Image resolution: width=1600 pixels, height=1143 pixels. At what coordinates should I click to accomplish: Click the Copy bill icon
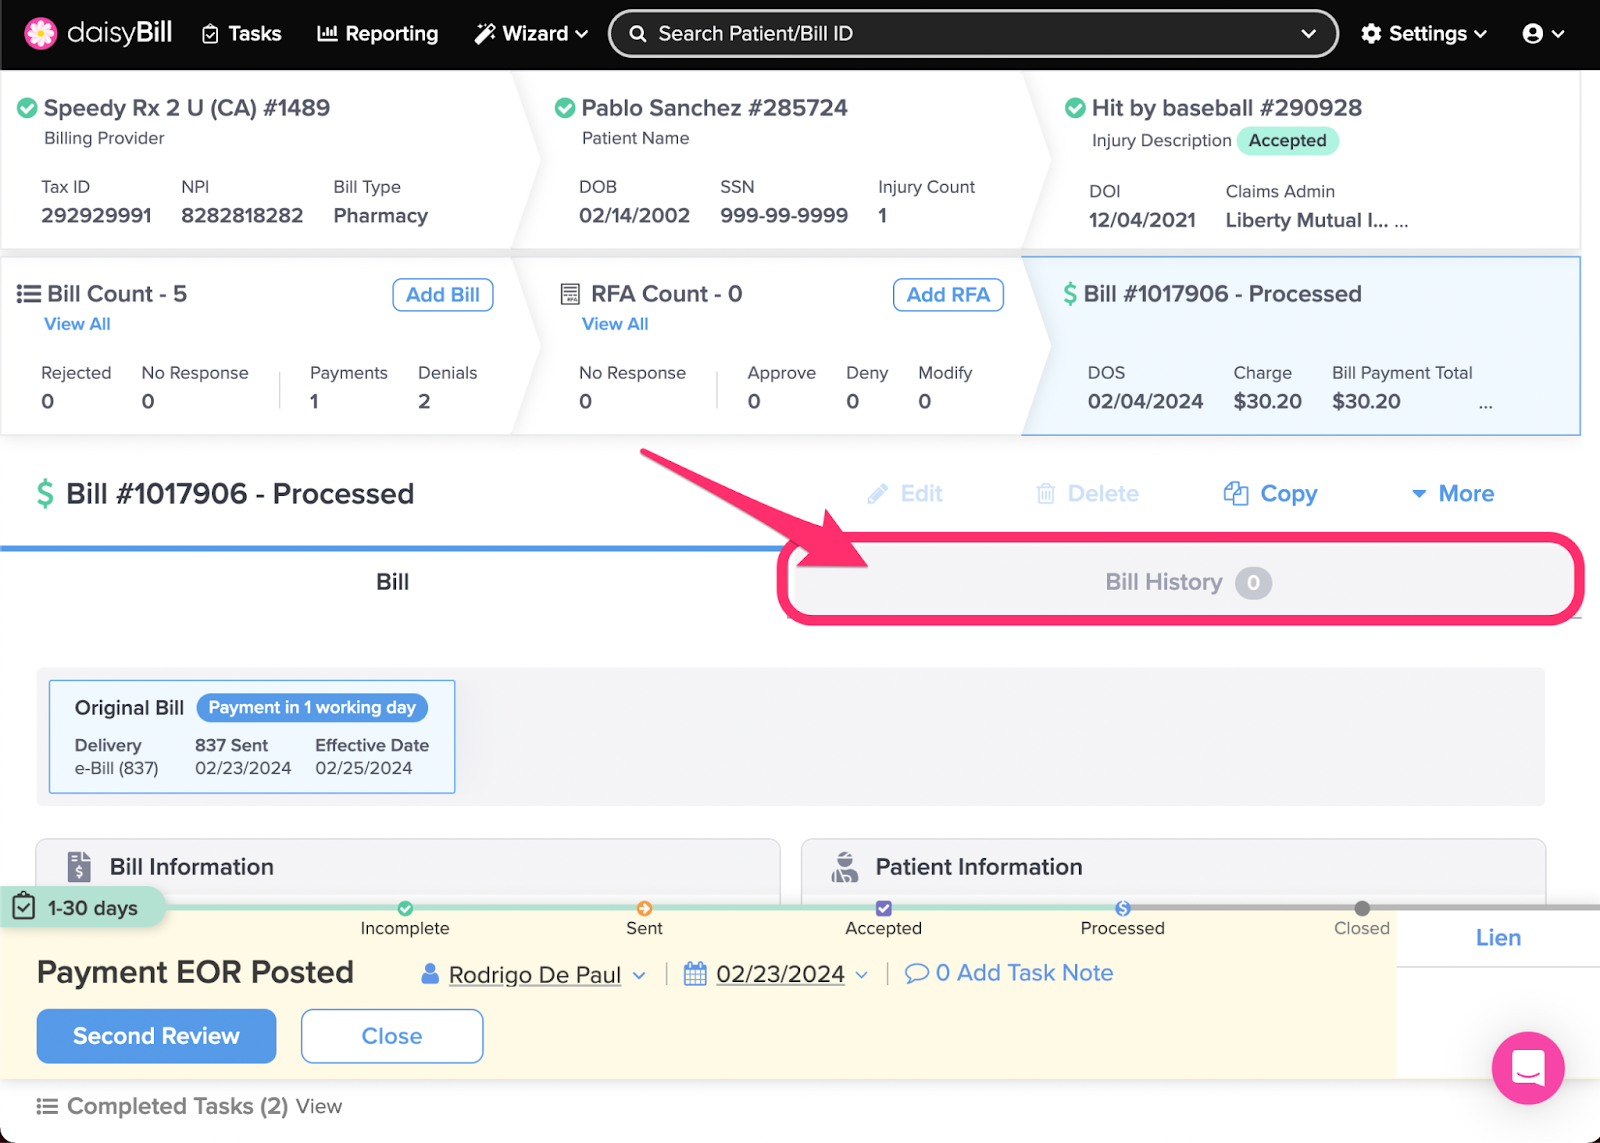1236,493
